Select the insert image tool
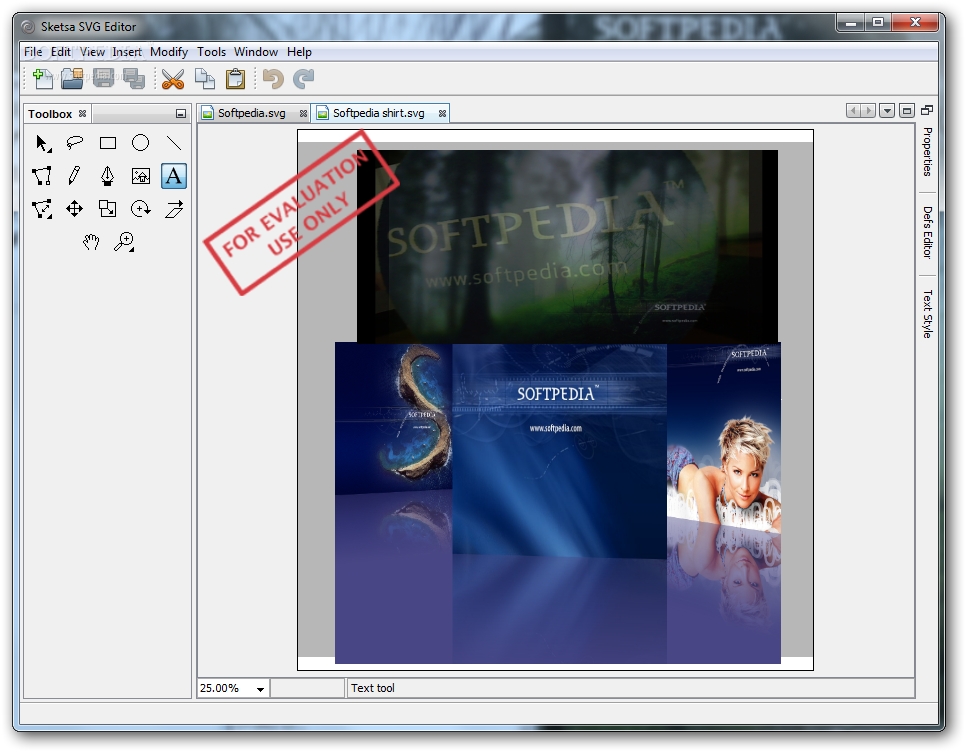The image size is (966, 752). pos(140,176)
